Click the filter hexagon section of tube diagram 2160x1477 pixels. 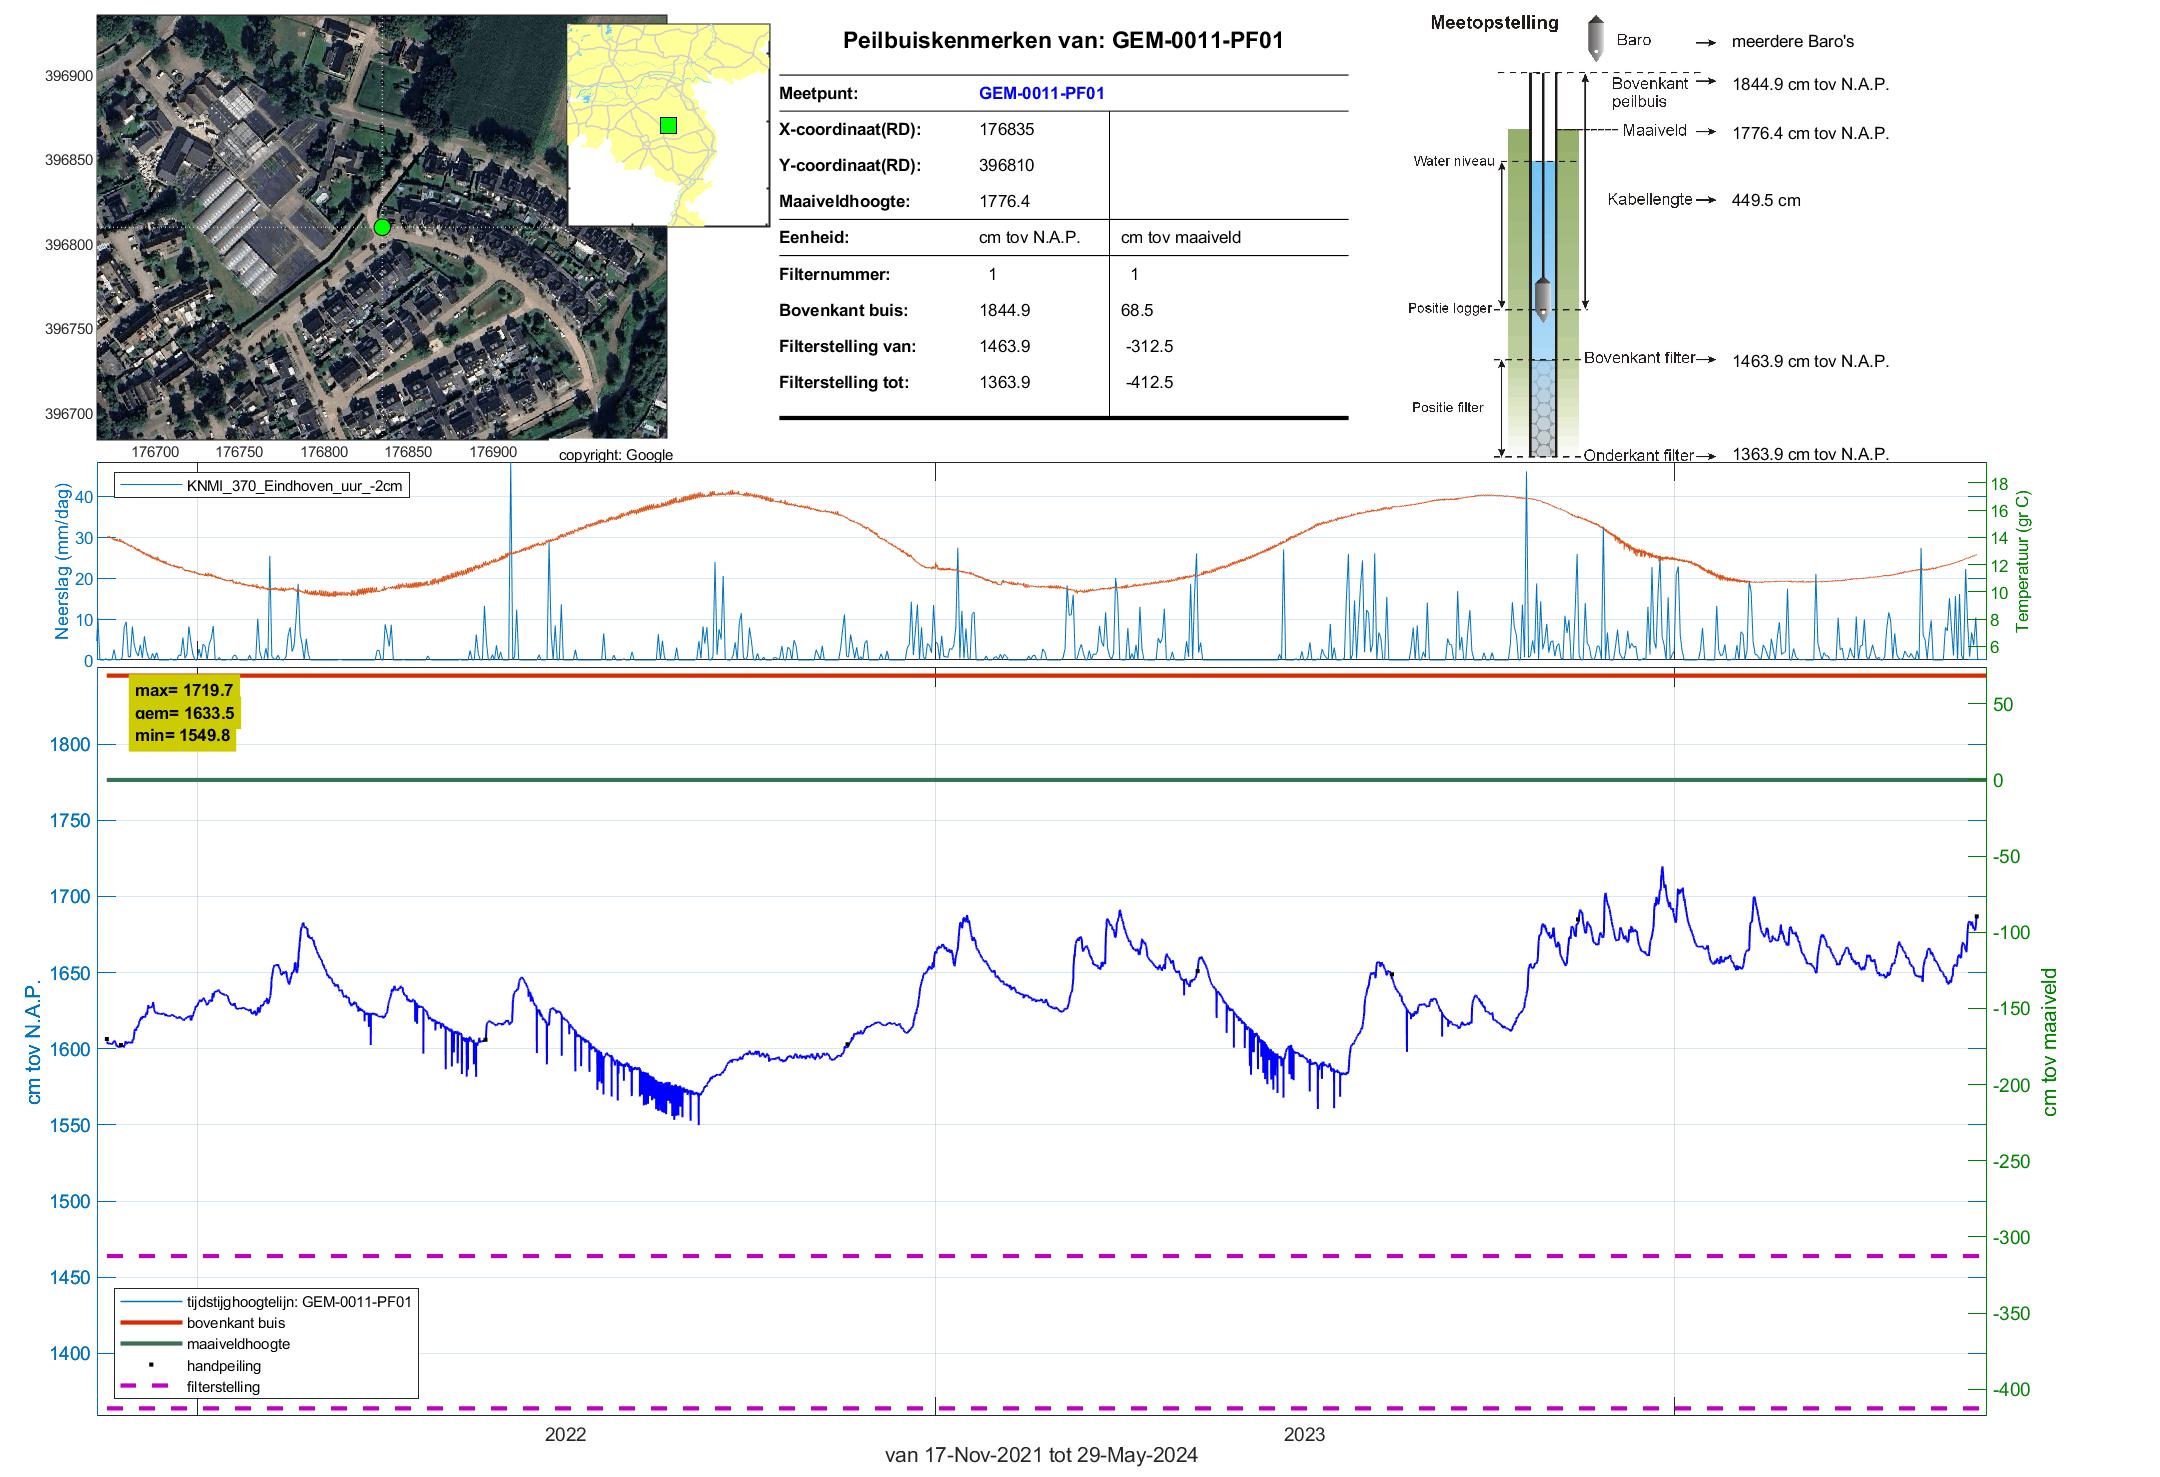click(1544, 408)
